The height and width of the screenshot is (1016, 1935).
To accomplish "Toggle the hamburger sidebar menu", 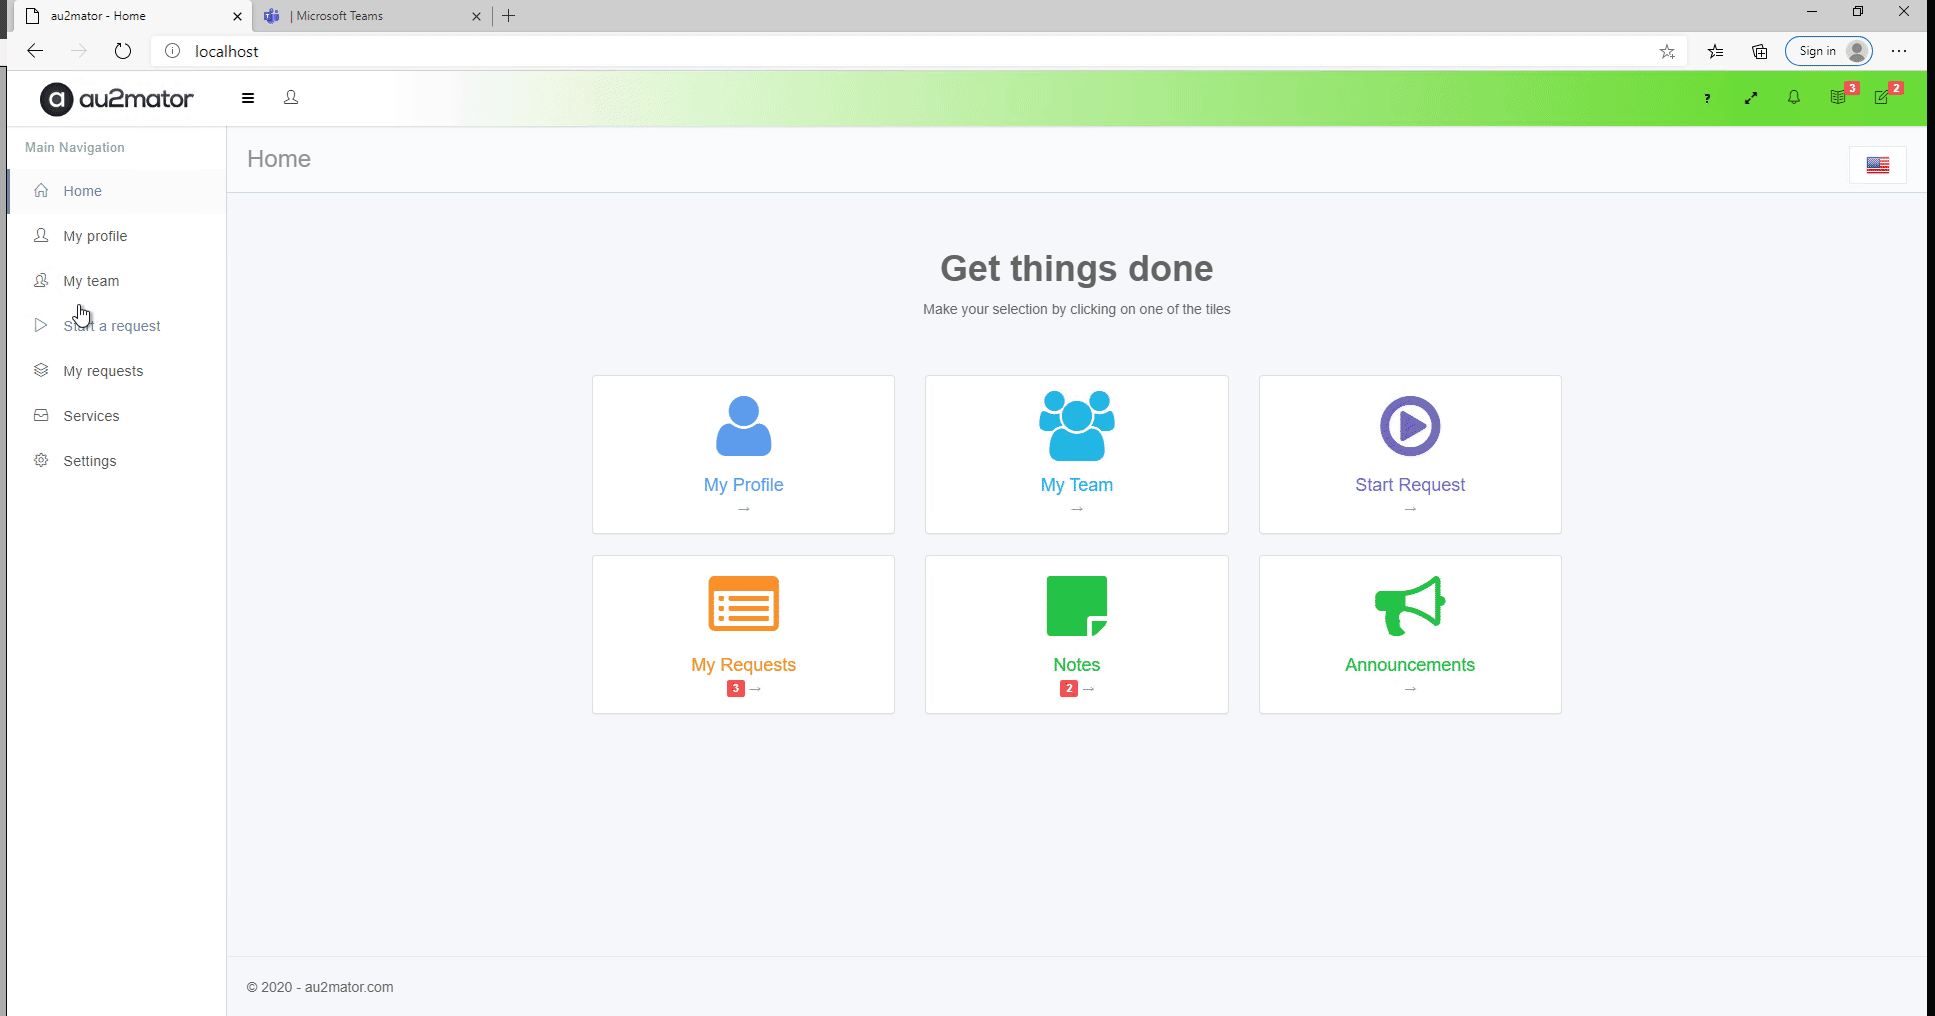I will point(248,98).
